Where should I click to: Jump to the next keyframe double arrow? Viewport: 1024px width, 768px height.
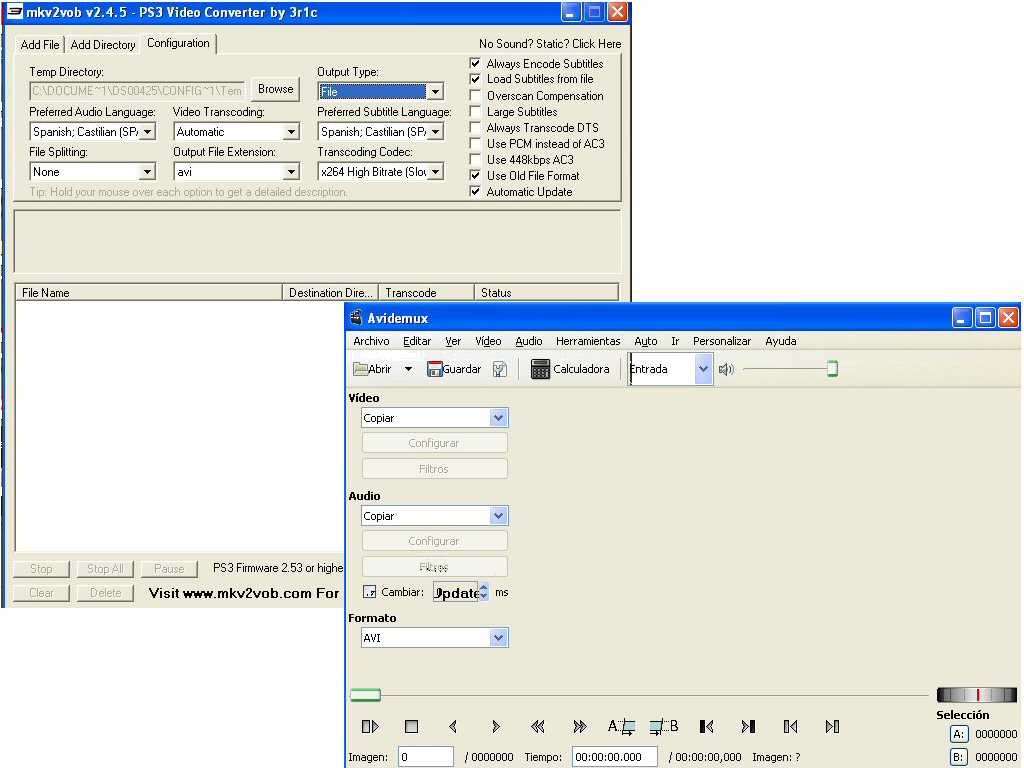click(579, 726)
